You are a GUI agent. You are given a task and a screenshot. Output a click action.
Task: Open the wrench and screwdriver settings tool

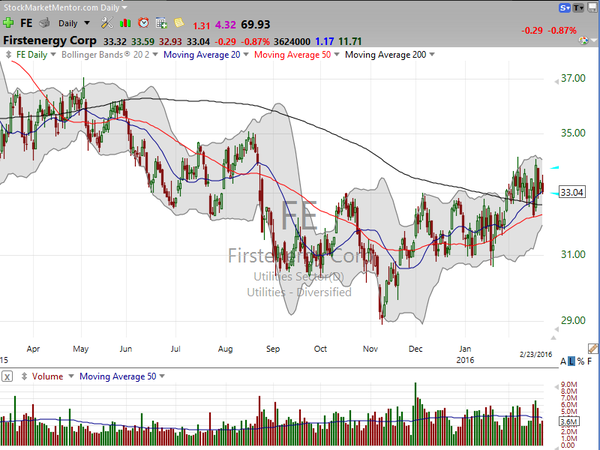pos(107,23)
